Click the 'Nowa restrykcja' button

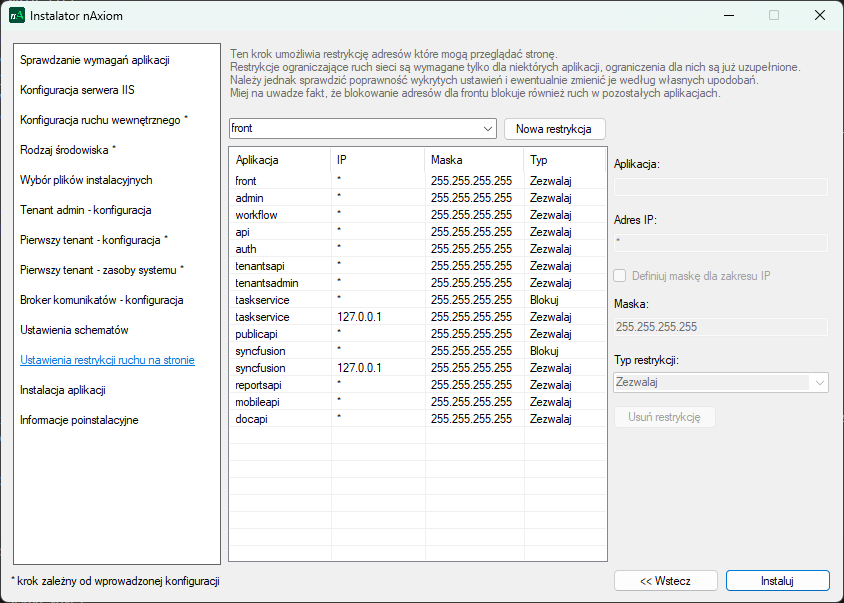[554, 129]
